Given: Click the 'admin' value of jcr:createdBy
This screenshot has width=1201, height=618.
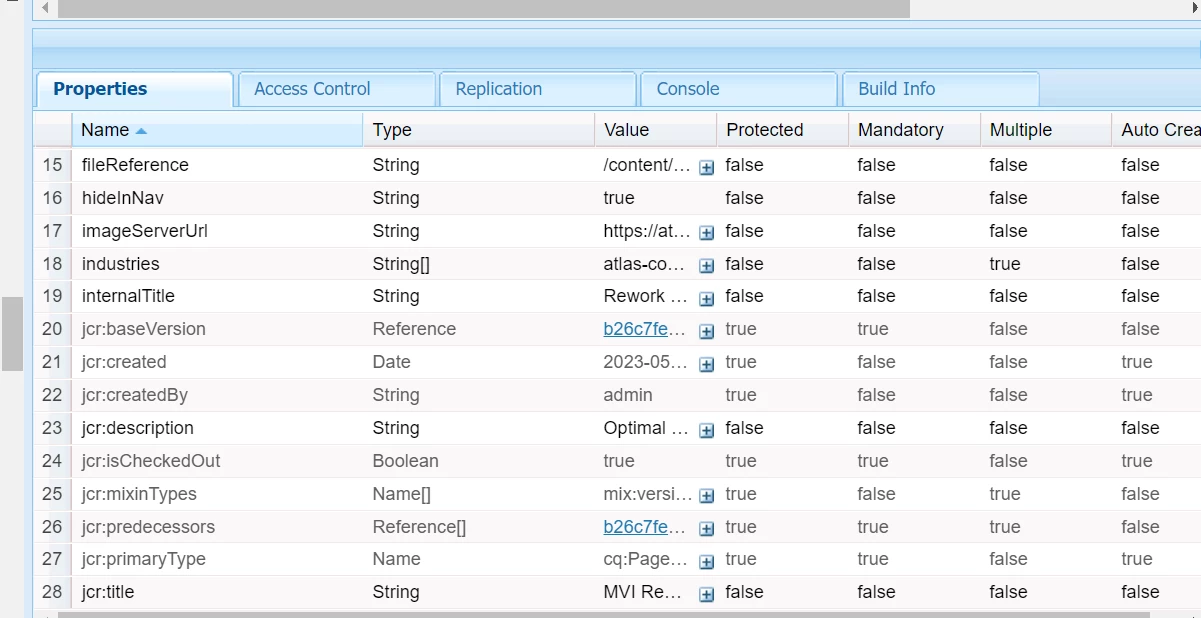Looking at the screenshot, I should click(628, 395).
